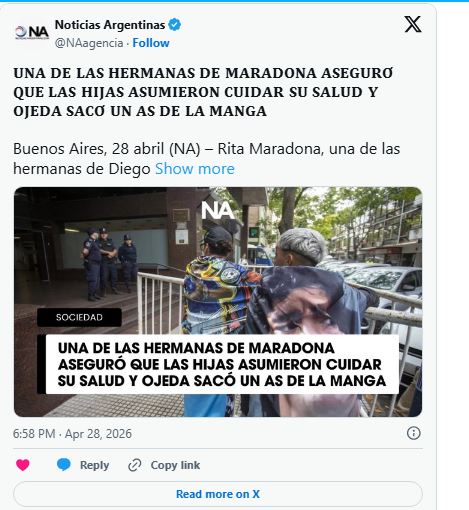Click the NA watermark on image
This screenshot has height=510, width=469.
pos(218,211)
